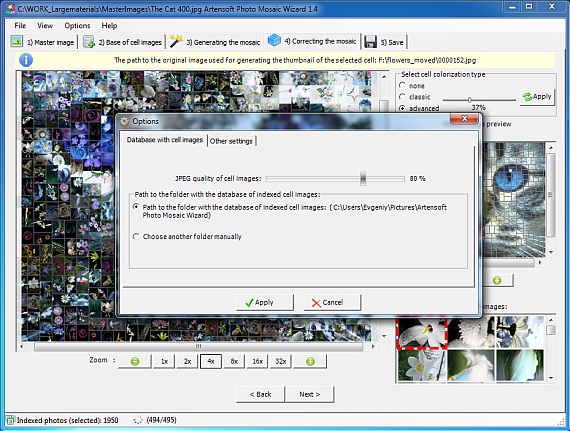Click the mosaic horizontal scroll left arrow

point(22,346)
